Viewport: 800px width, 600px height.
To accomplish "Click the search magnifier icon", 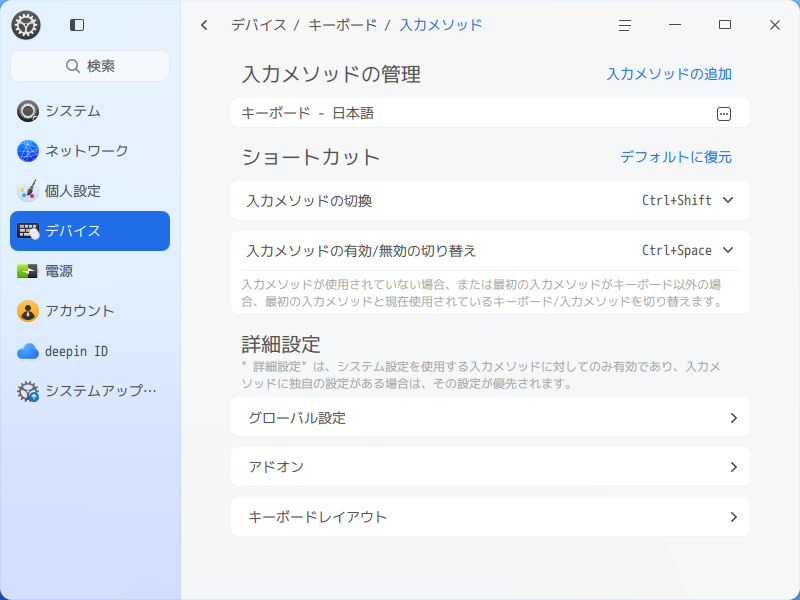I will (73, 66).
